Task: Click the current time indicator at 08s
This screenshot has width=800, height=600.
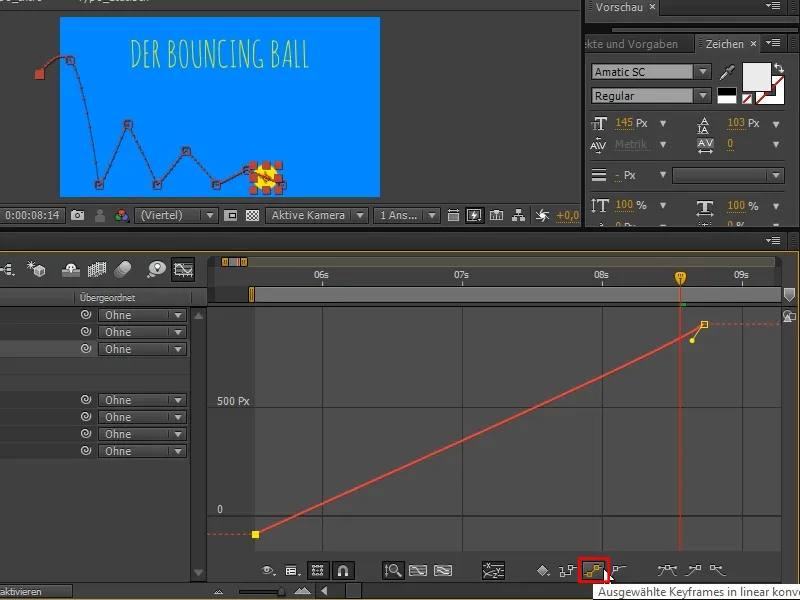Action: coord(680,278)
